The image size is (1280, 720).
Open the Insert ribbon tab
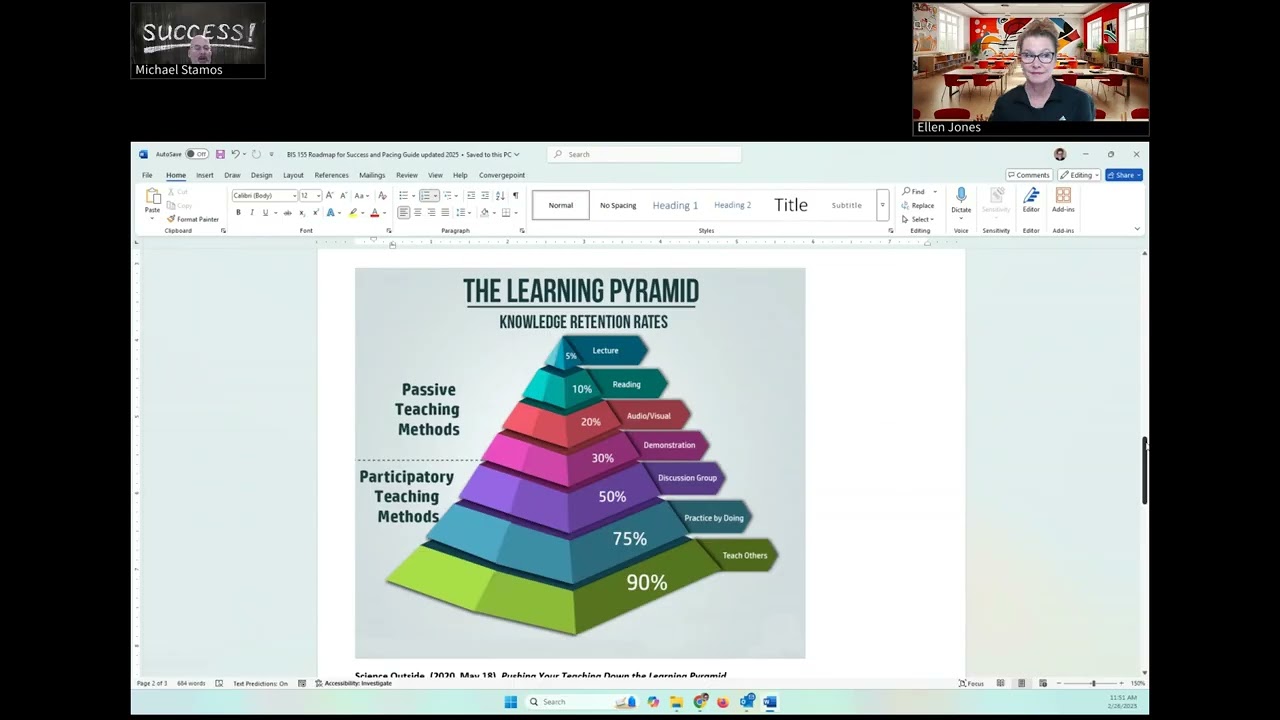tap(205, 175)
